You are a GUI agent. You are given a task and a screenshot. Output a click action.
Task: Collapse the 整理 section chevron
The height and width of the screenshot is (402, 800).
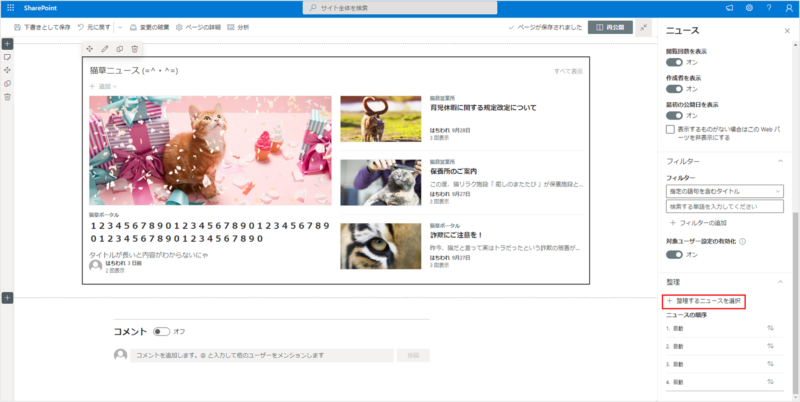779,283
